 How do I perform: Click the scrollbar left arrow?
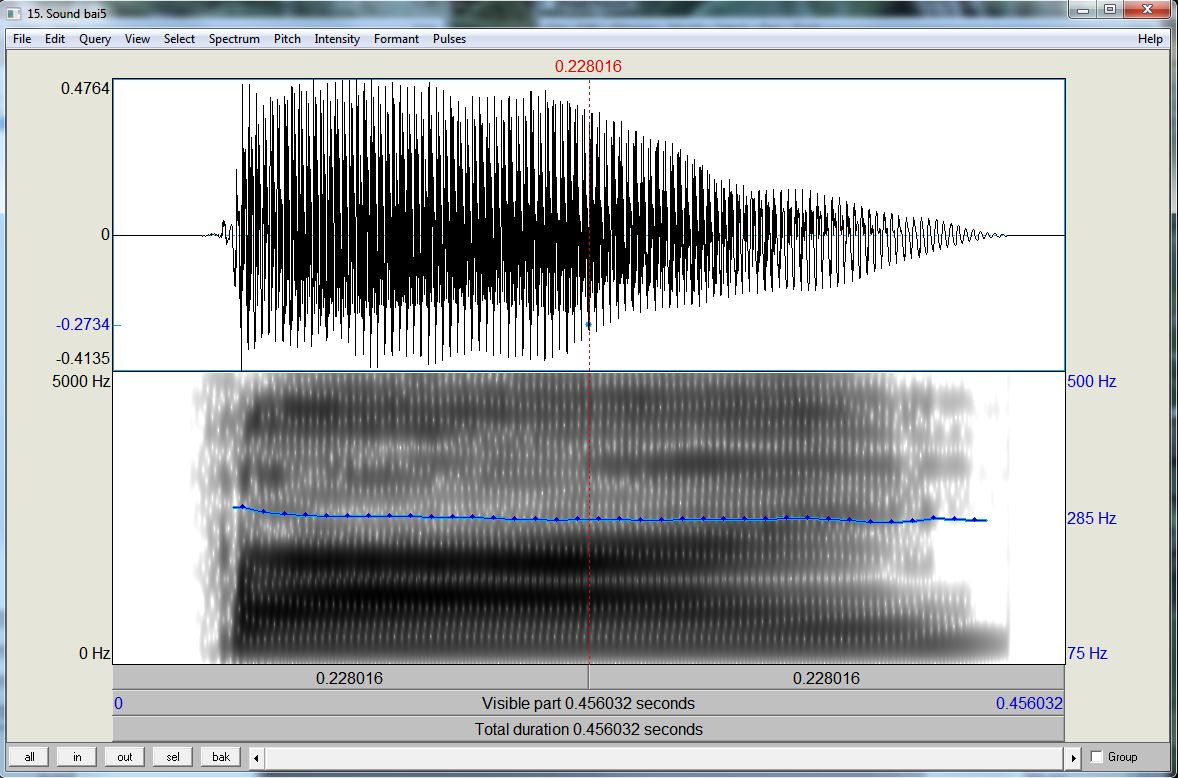(x=256, y=758)
